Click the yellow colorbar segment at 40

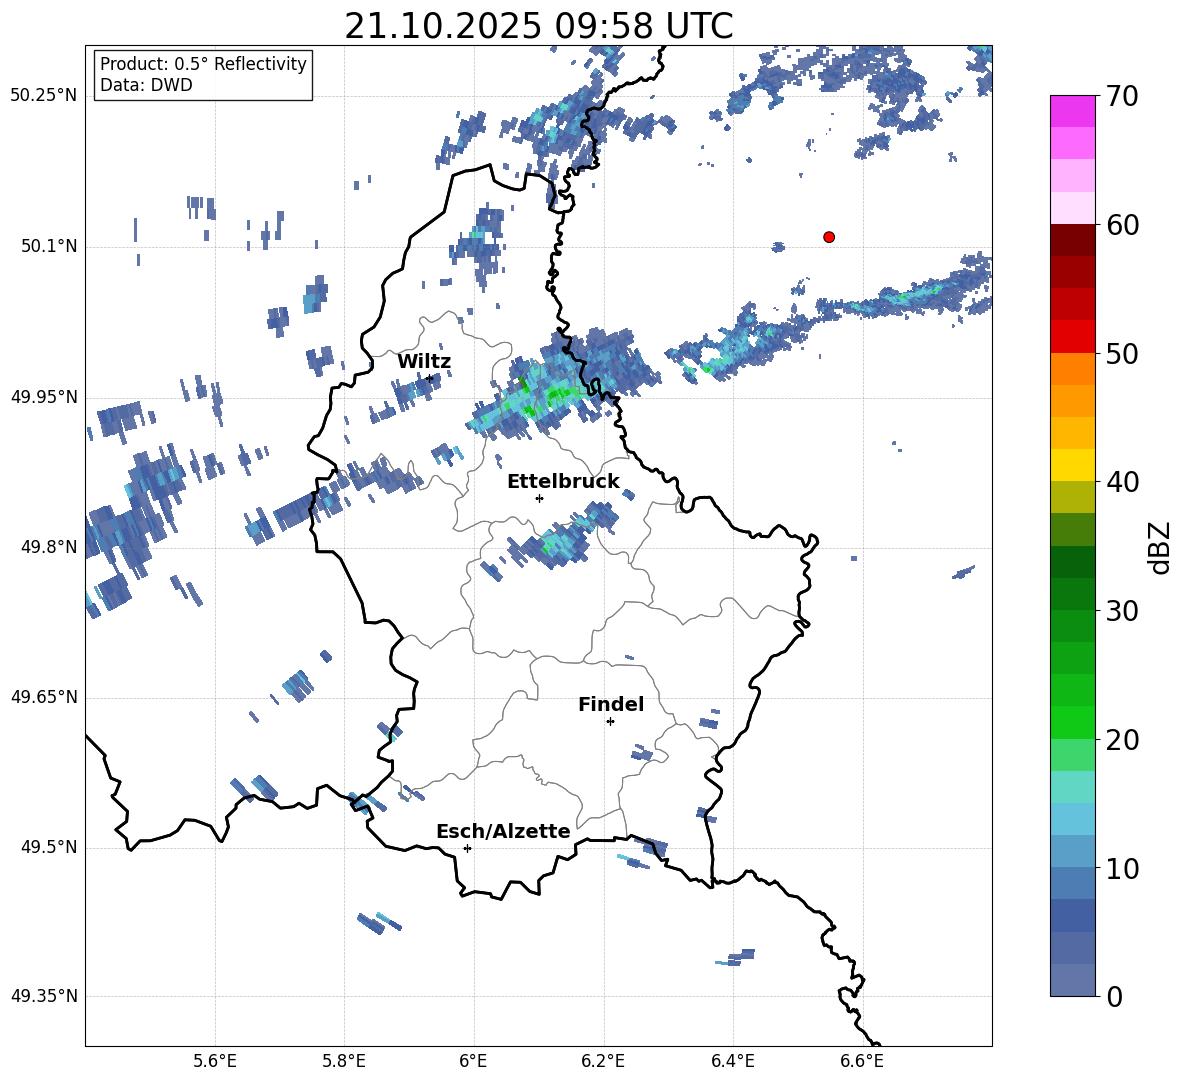pos(1072,465)
